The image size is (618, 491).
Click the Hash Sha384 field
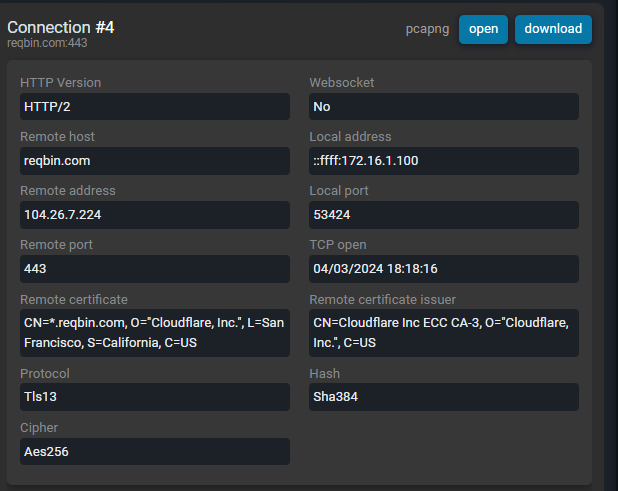(444, 397)
